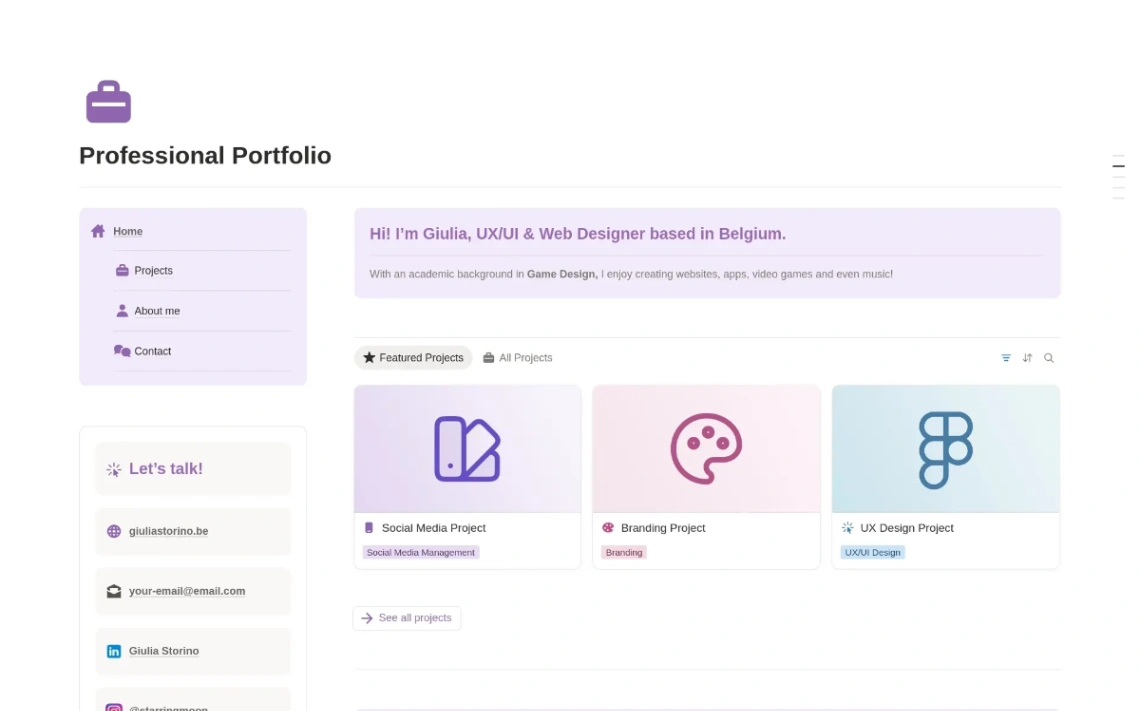The image size is (1140, 711).
Task: Open the your-email@email.com link
Action: click(x=187, y=591)
